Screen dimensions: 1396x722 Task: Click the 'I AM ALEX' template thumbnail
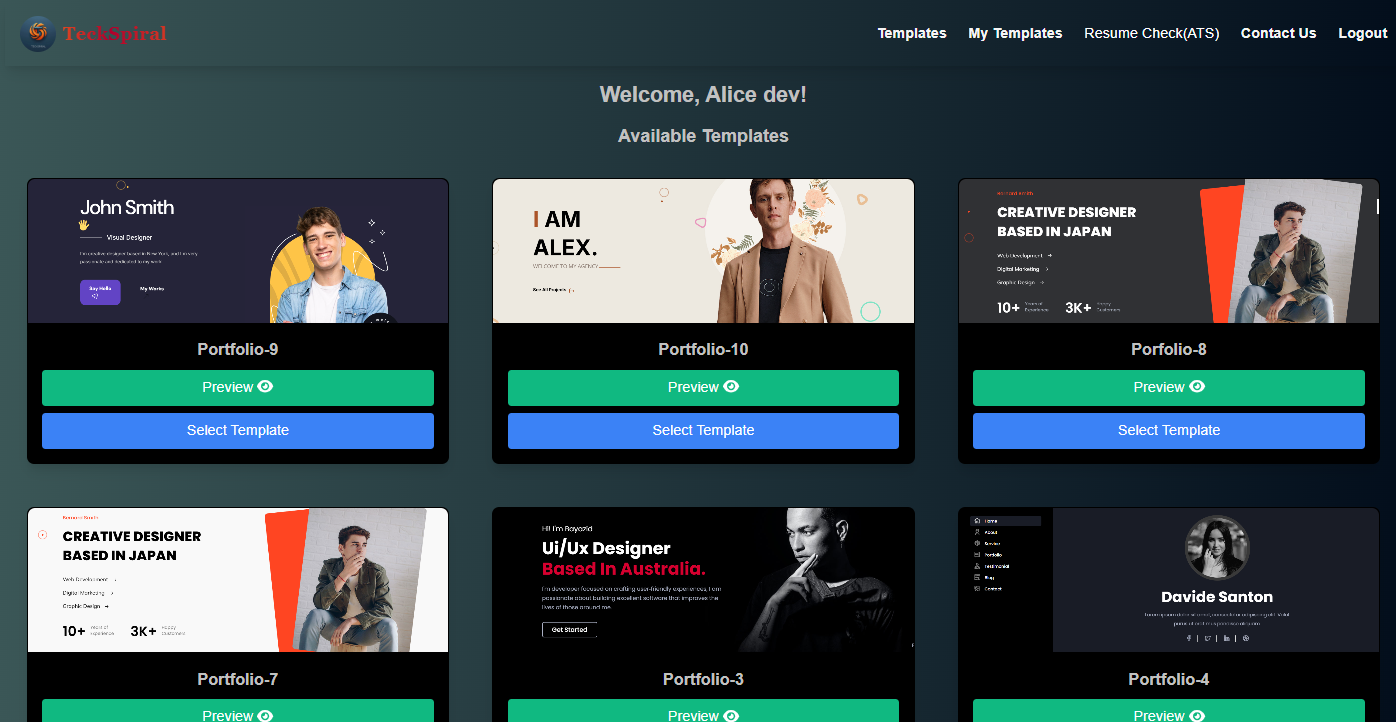(x=703, y=251)
